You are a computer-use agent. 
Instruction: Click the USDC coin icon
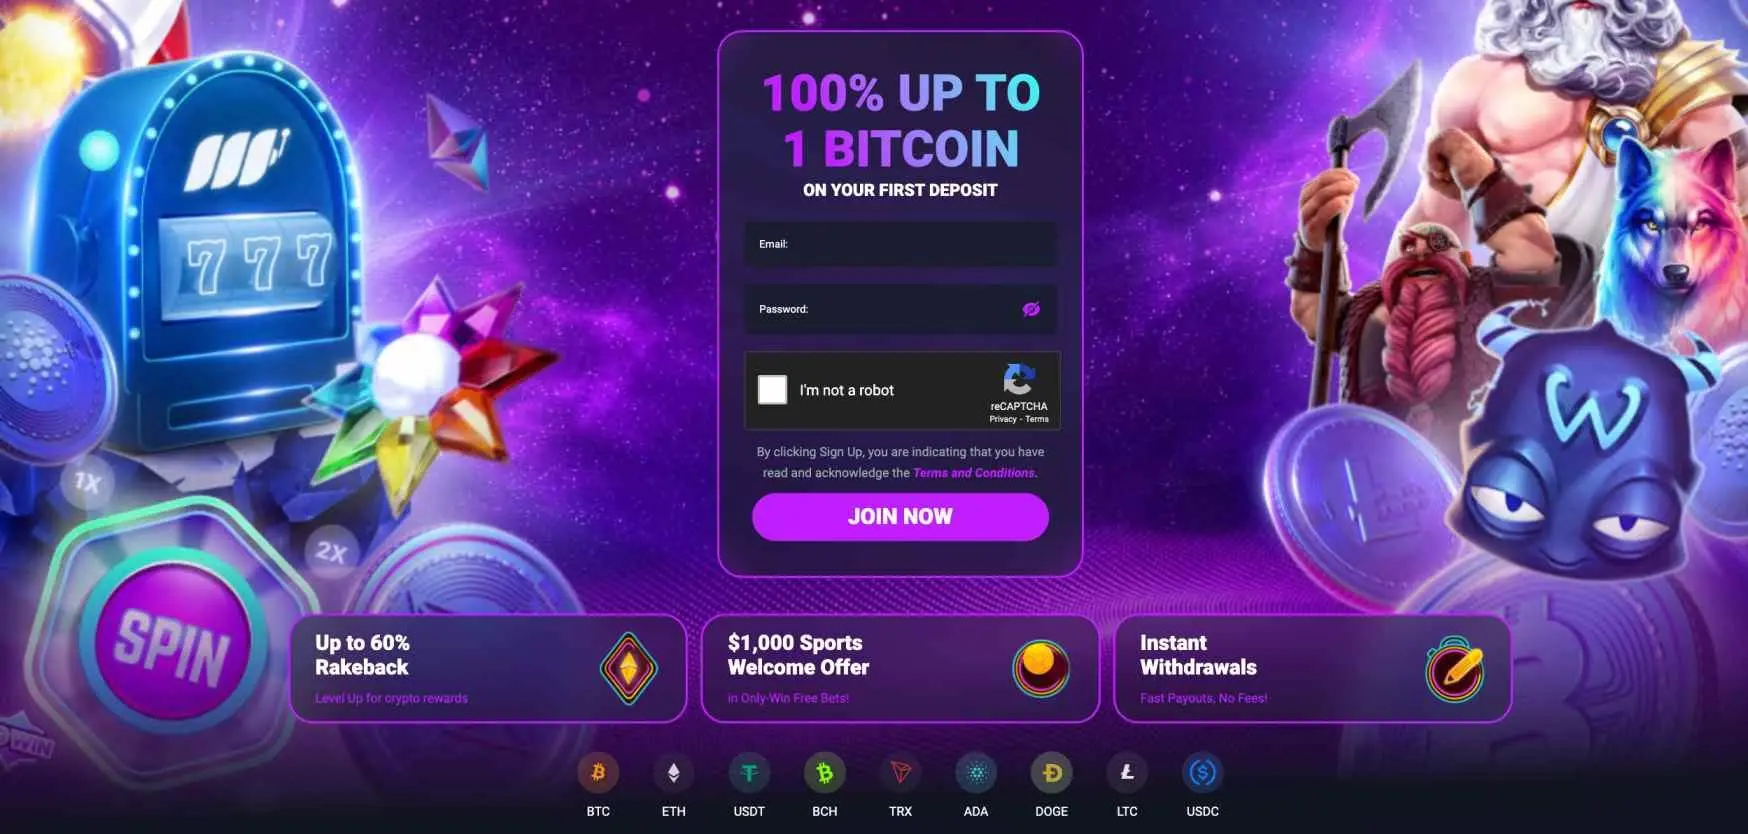tap(1203, 773)
